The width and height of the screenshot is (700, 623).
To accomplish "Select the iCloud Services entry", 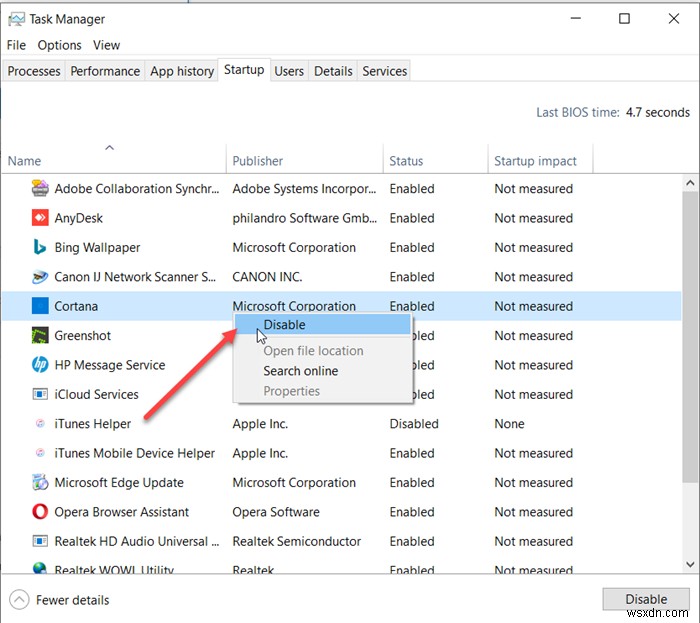I will pyautogui.click(x=96, y=395).
